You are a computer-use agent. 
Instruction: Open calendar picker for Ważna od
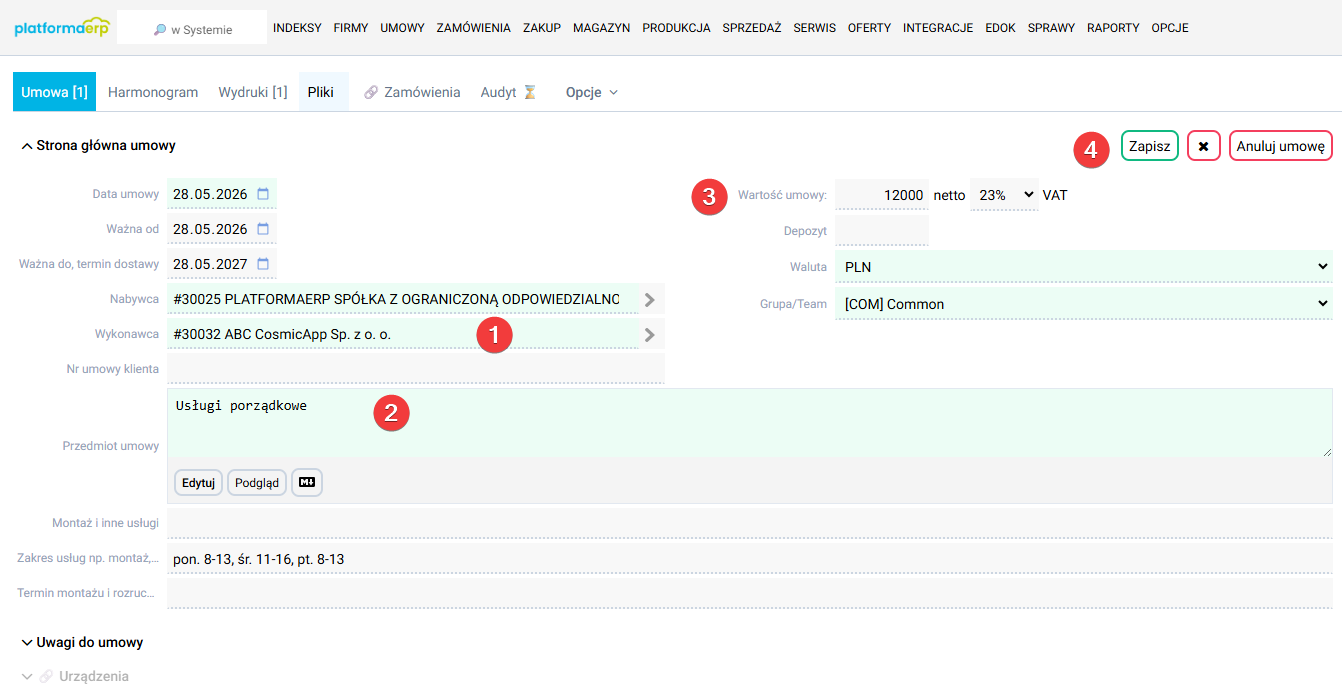tap(263, 229)
